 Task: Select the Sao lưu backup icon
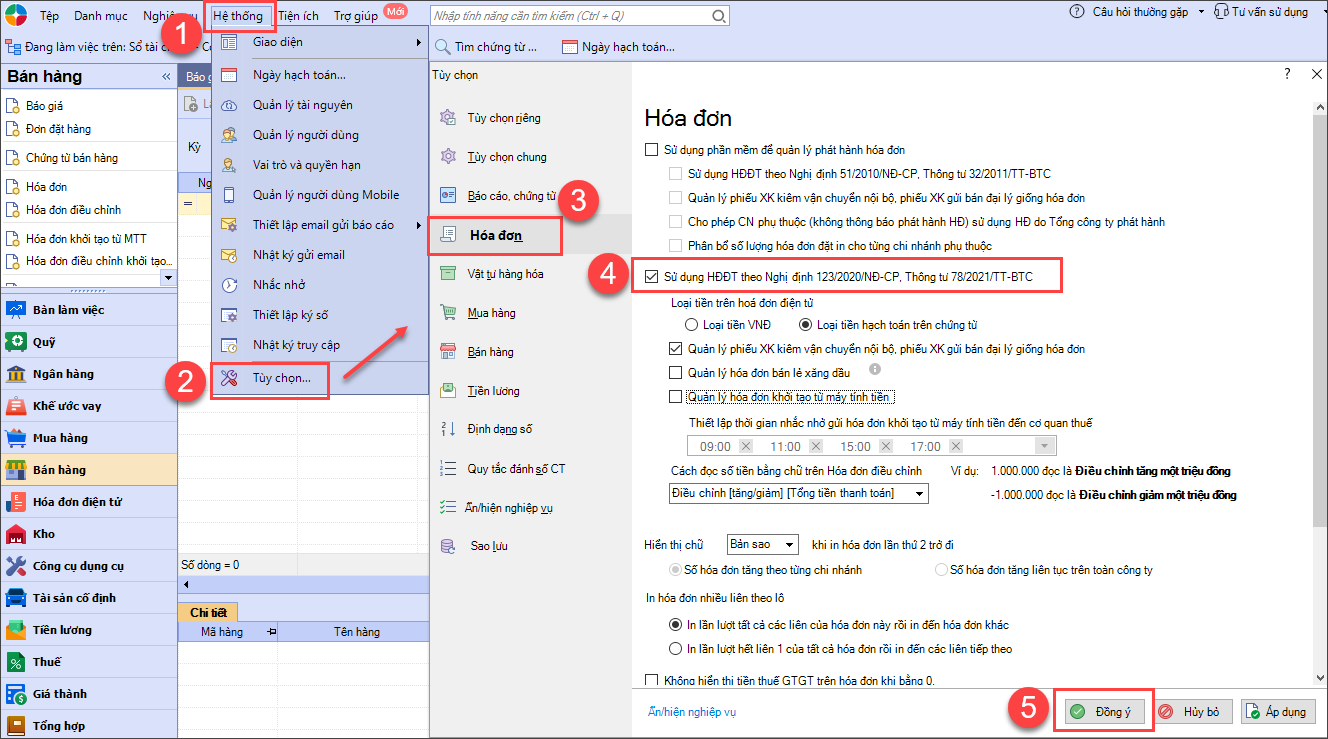[448, 546]
